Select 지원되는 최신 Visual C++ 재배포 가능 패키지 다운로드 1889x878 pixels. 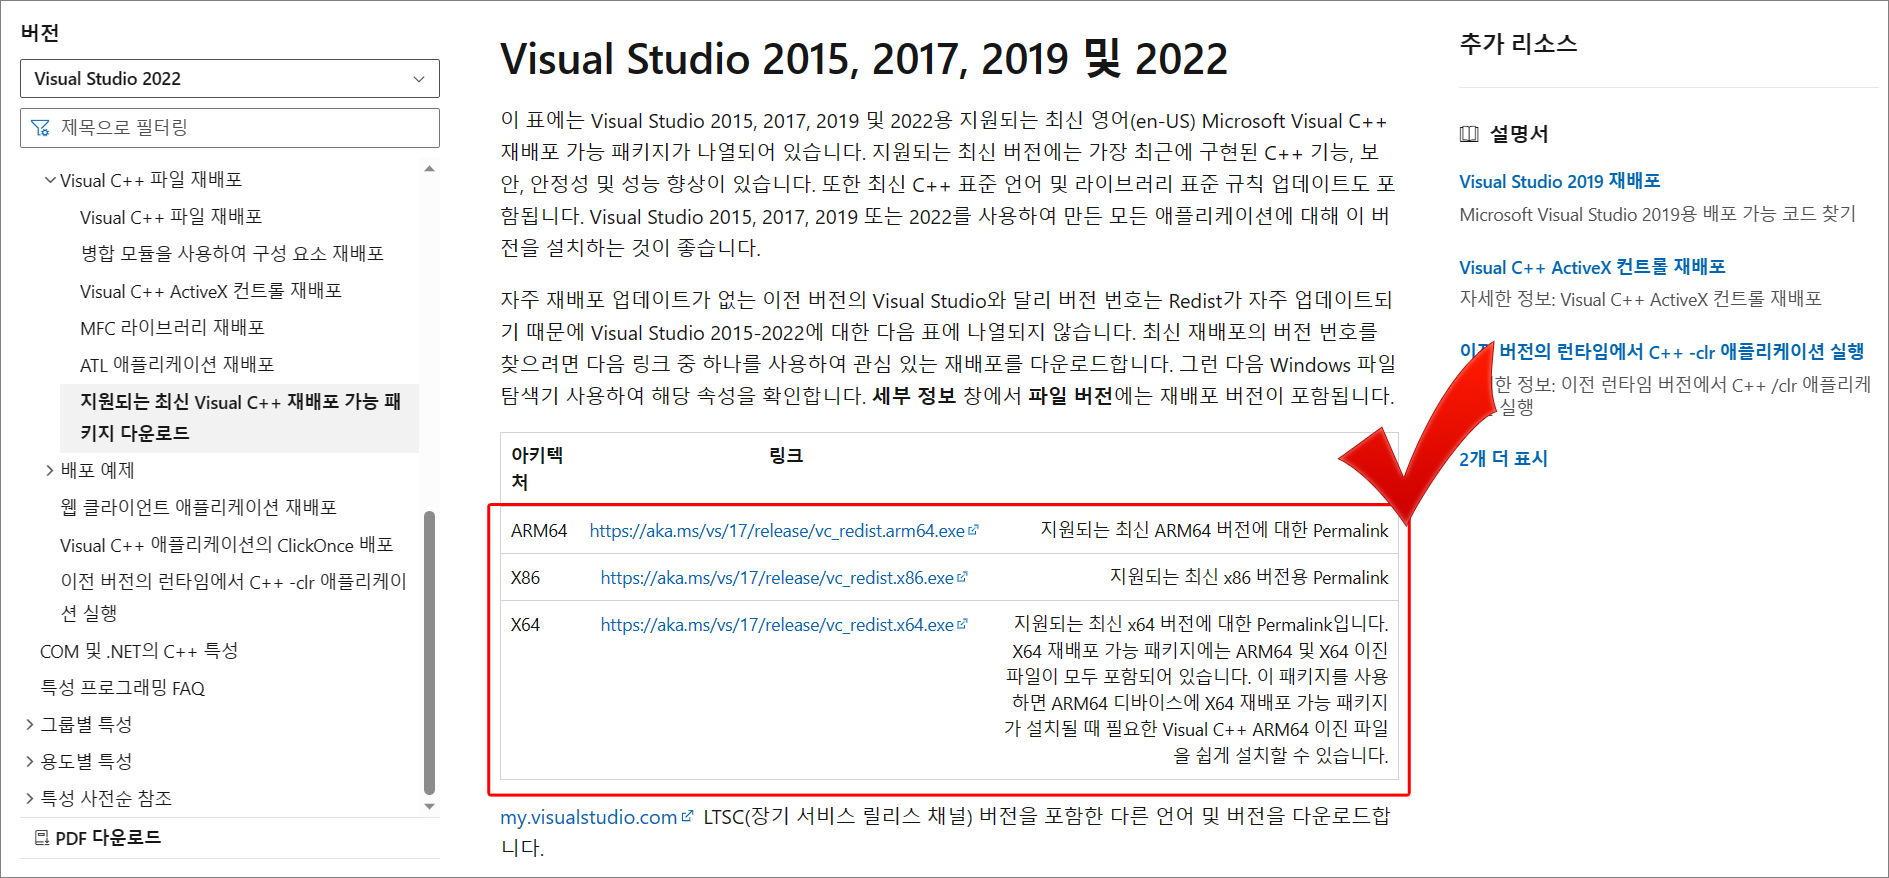(x=240, y=417)
